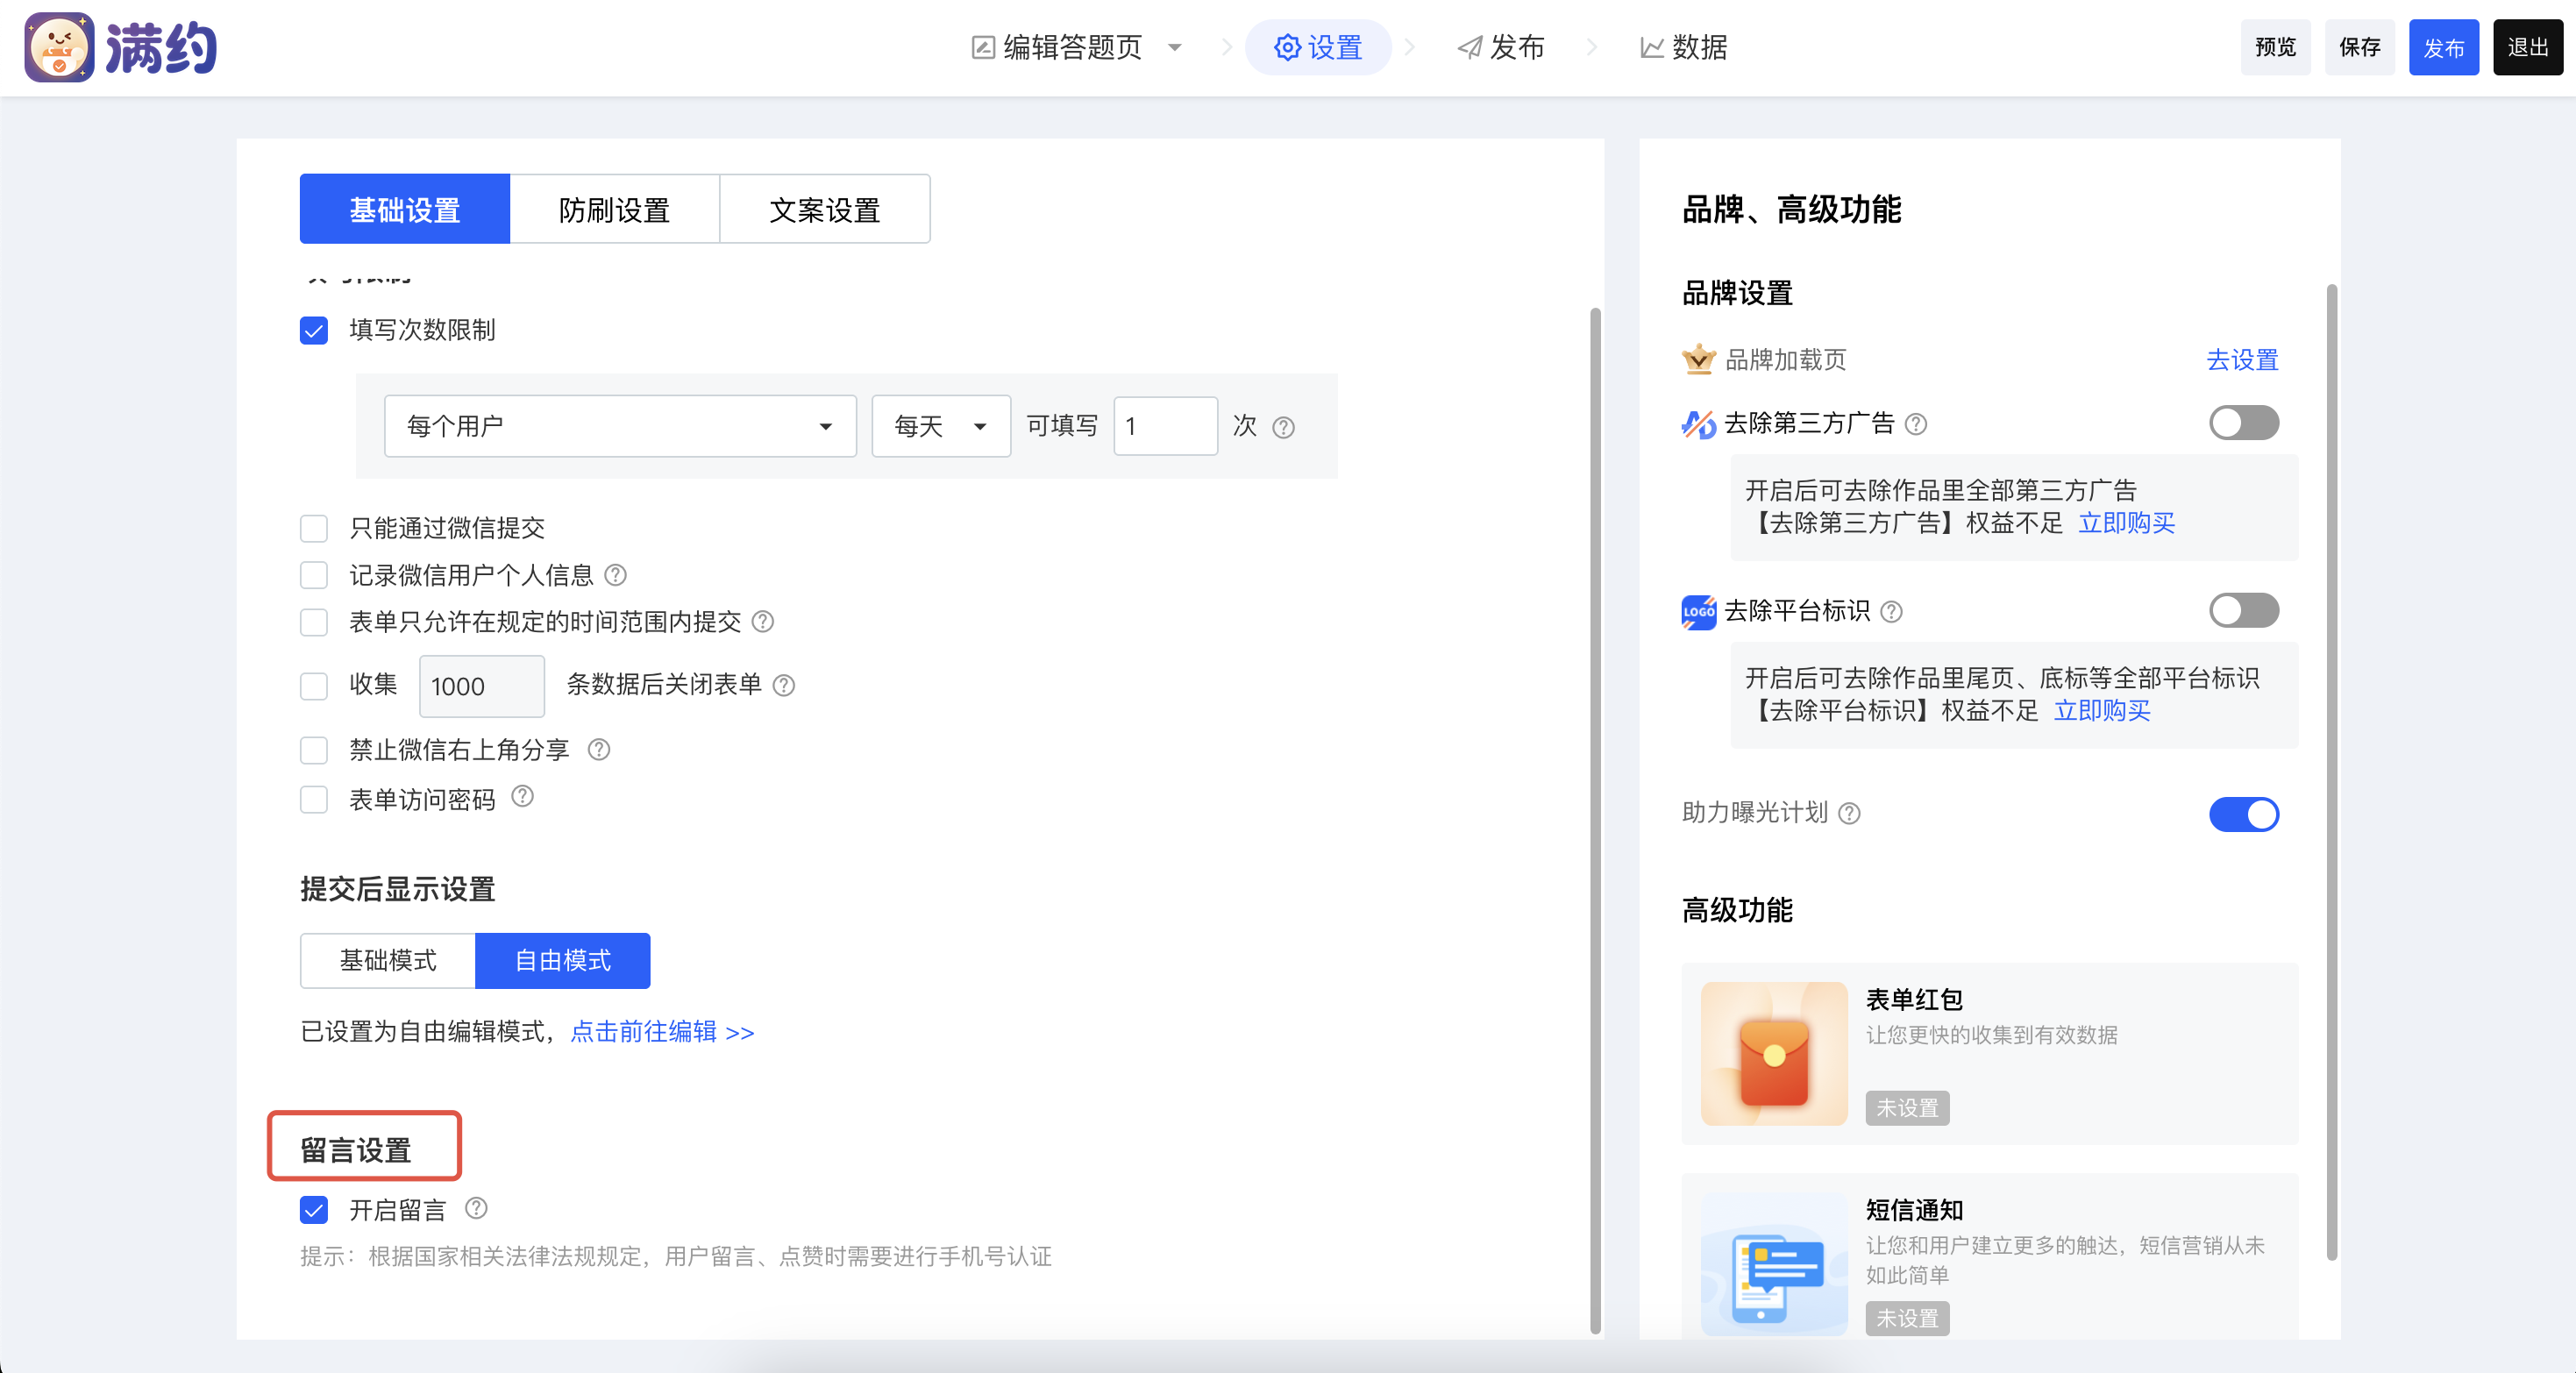Enable the 去除第三方广告 toggle
Viewport: 2576px width, 1373px height.
(2243, 423)
